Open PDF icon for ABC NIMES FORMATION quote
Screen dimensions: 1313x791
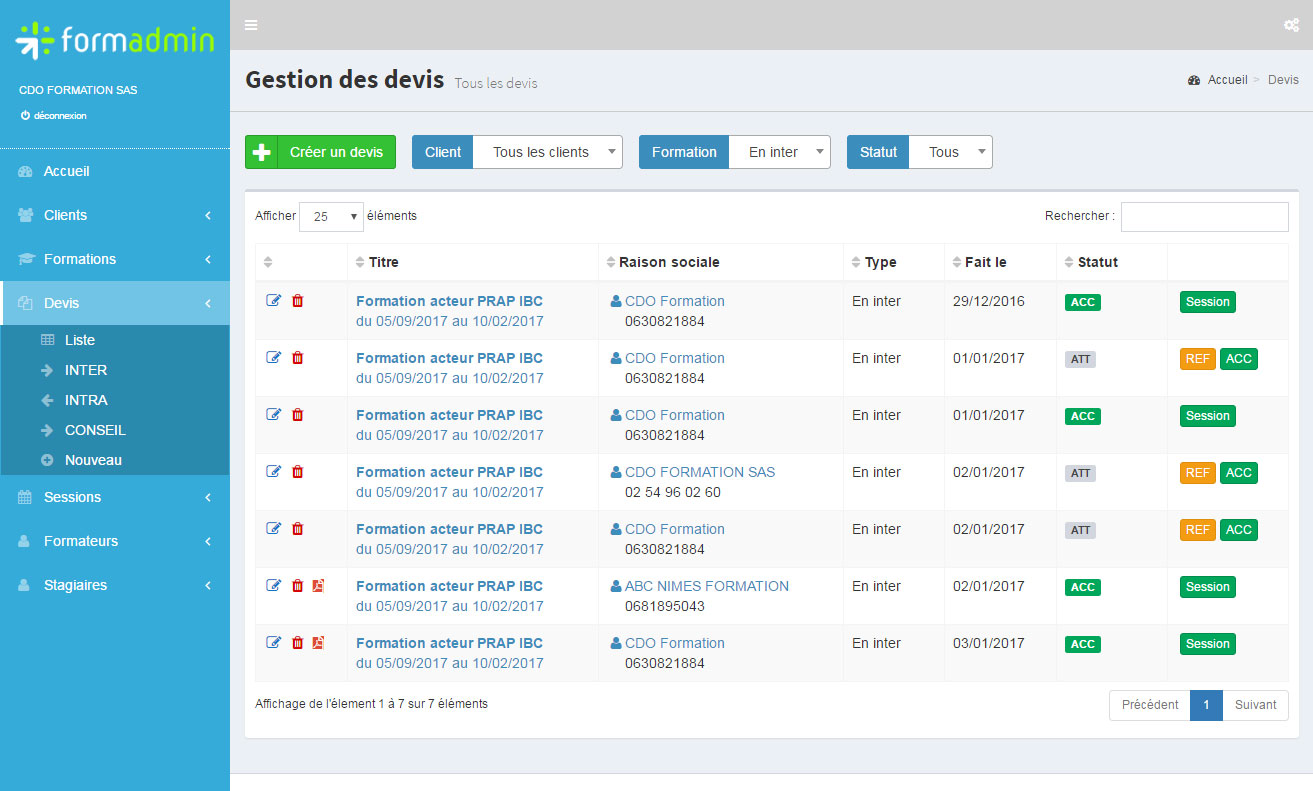318,586
